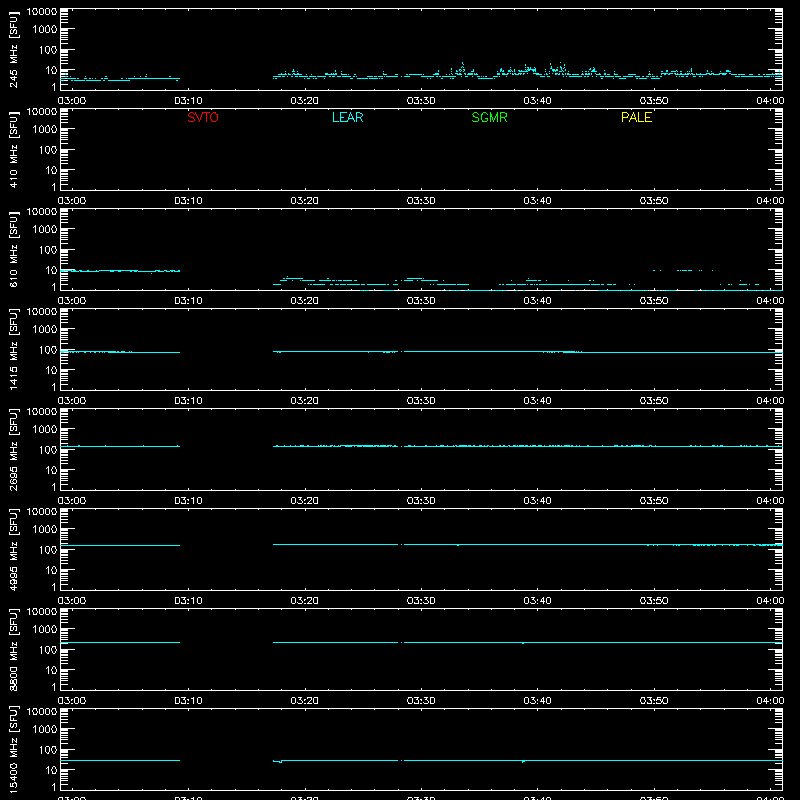Click the 03:10 tick label under the 1415 MHz panel
The width and height of the screenshot is (800, 800).
click(x=188, y=401)
